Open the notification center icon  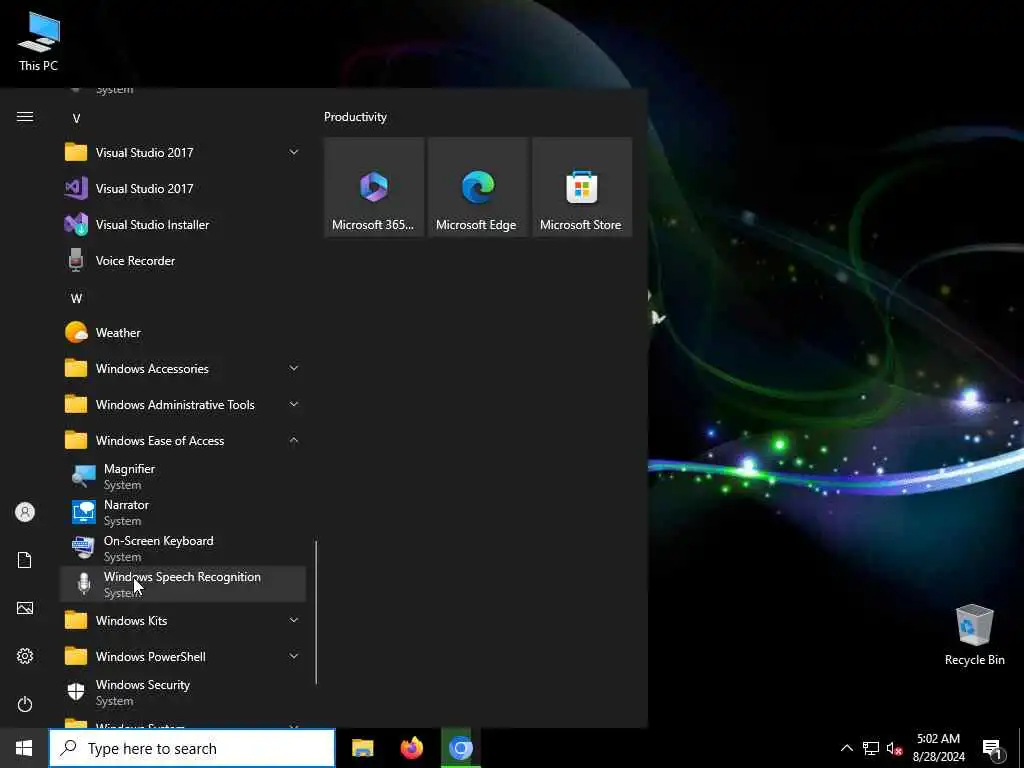[992, 749]
